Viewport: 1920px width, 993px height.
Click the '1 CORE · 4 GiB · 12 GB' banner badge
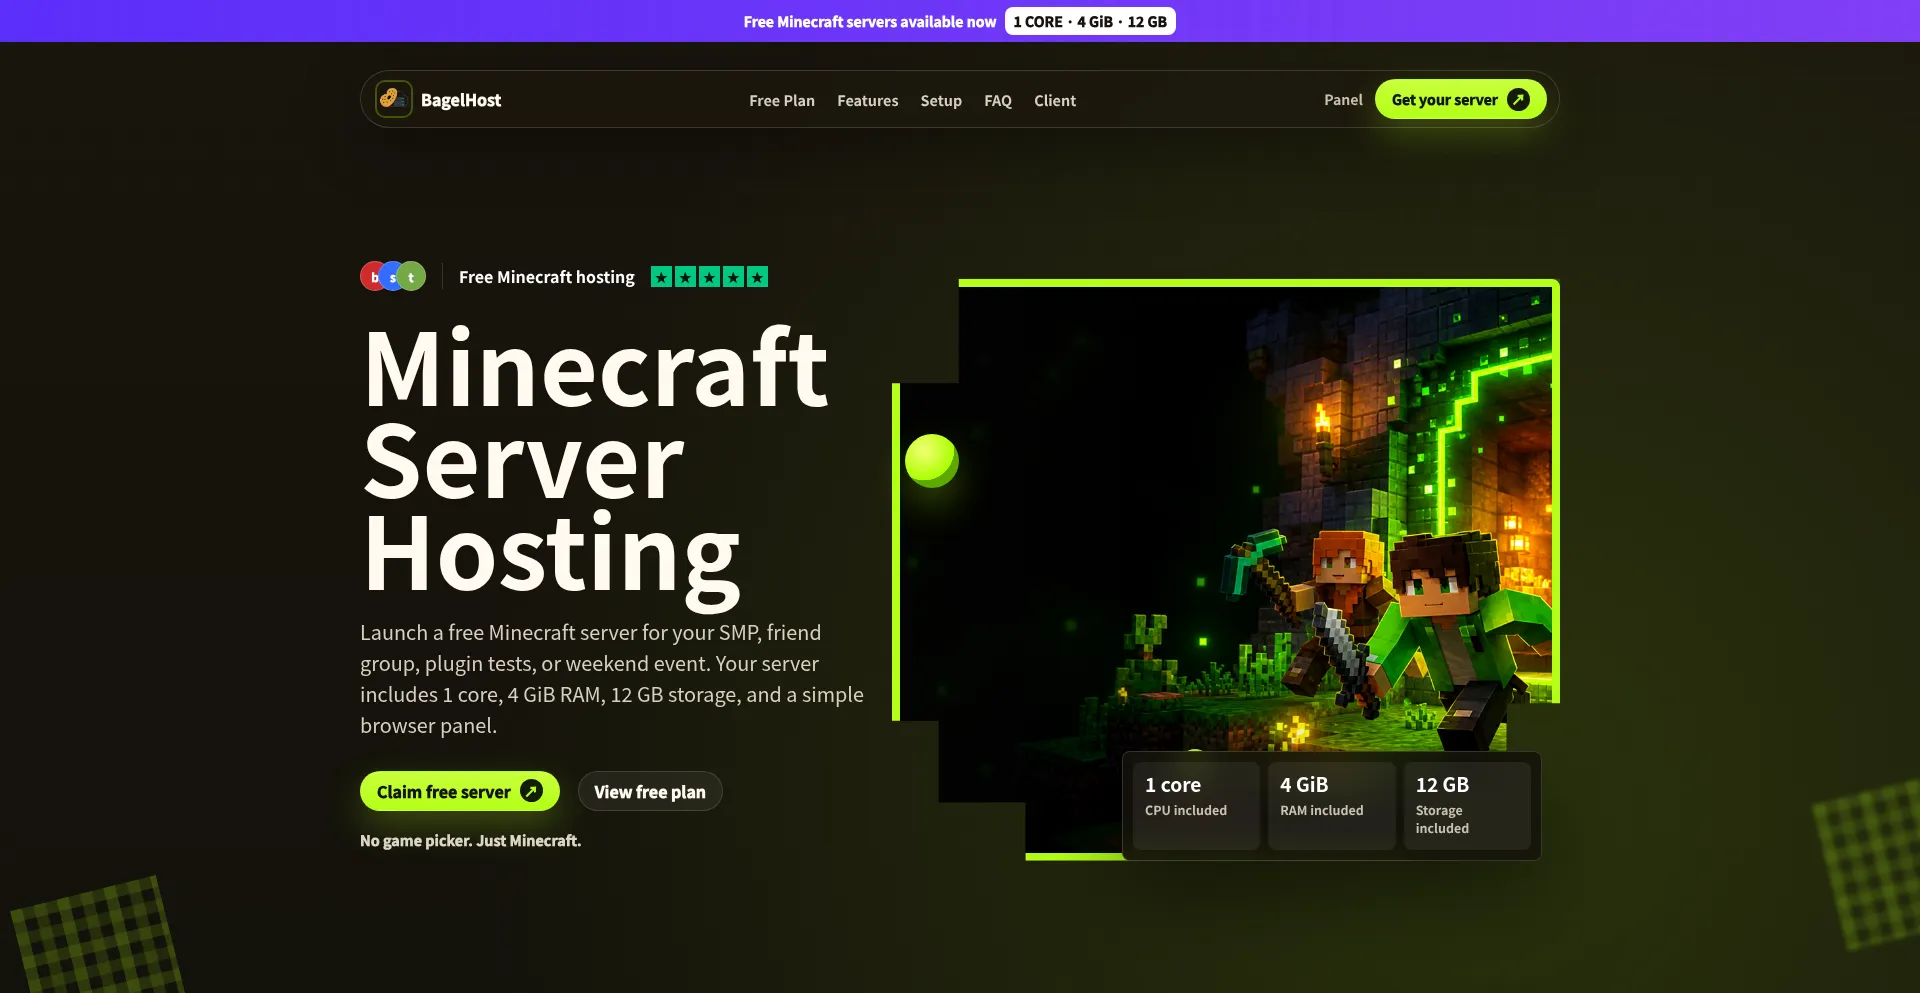(1090, 21)
